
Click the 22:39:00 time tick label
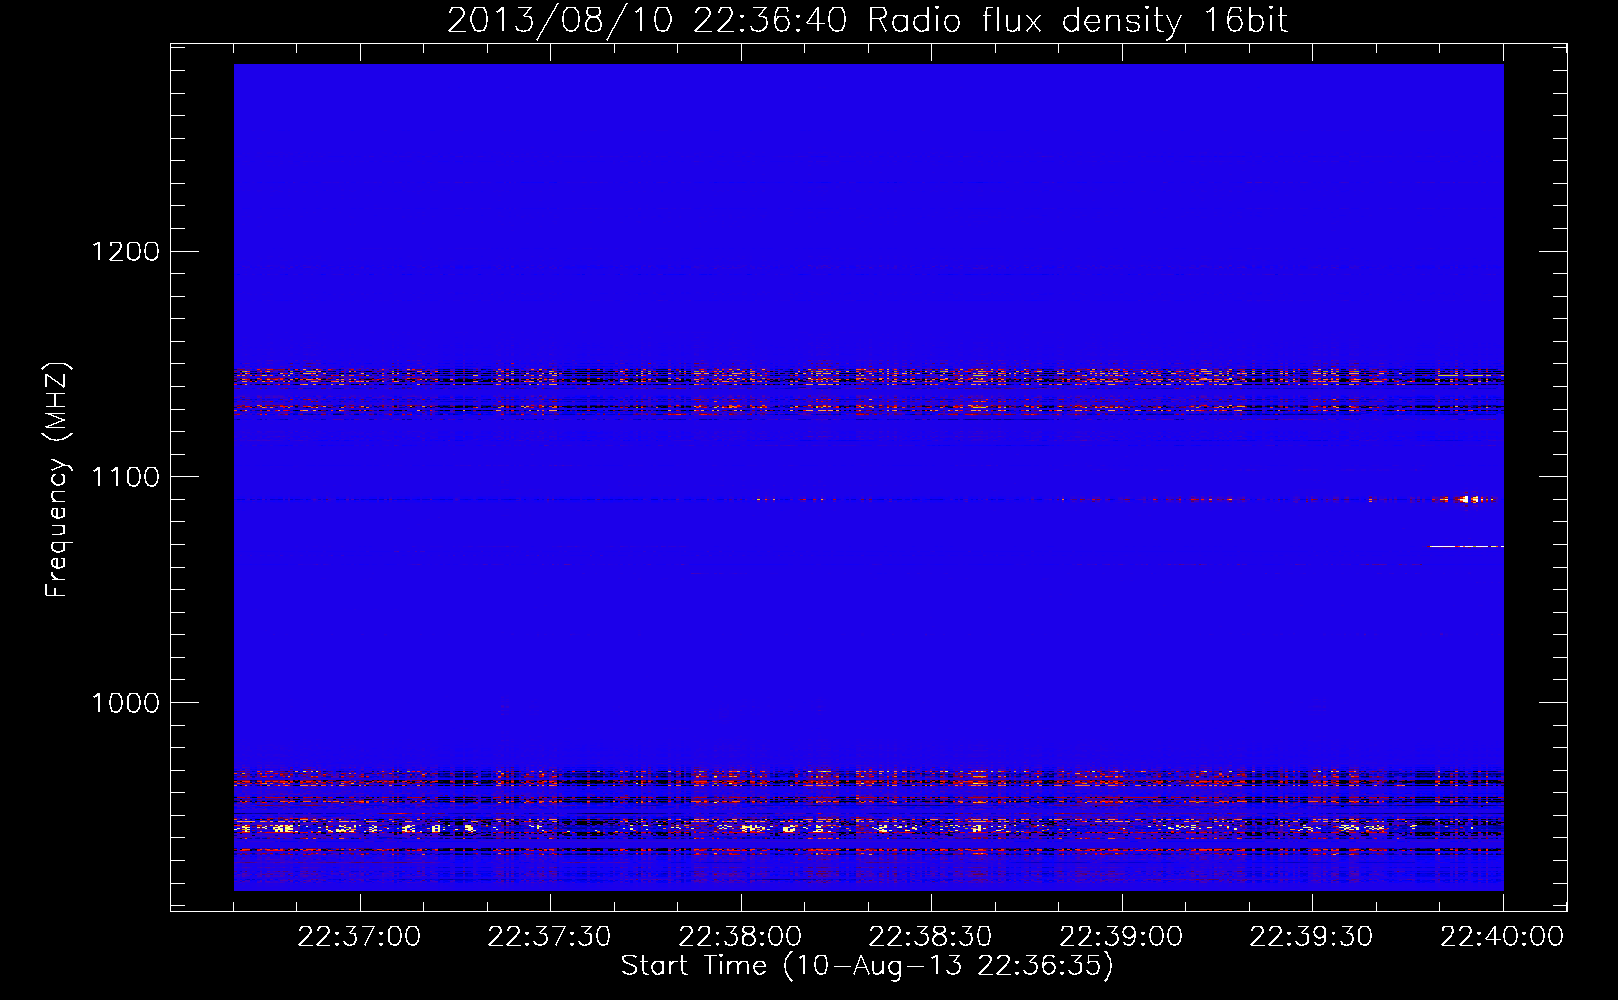point(1121,937)
